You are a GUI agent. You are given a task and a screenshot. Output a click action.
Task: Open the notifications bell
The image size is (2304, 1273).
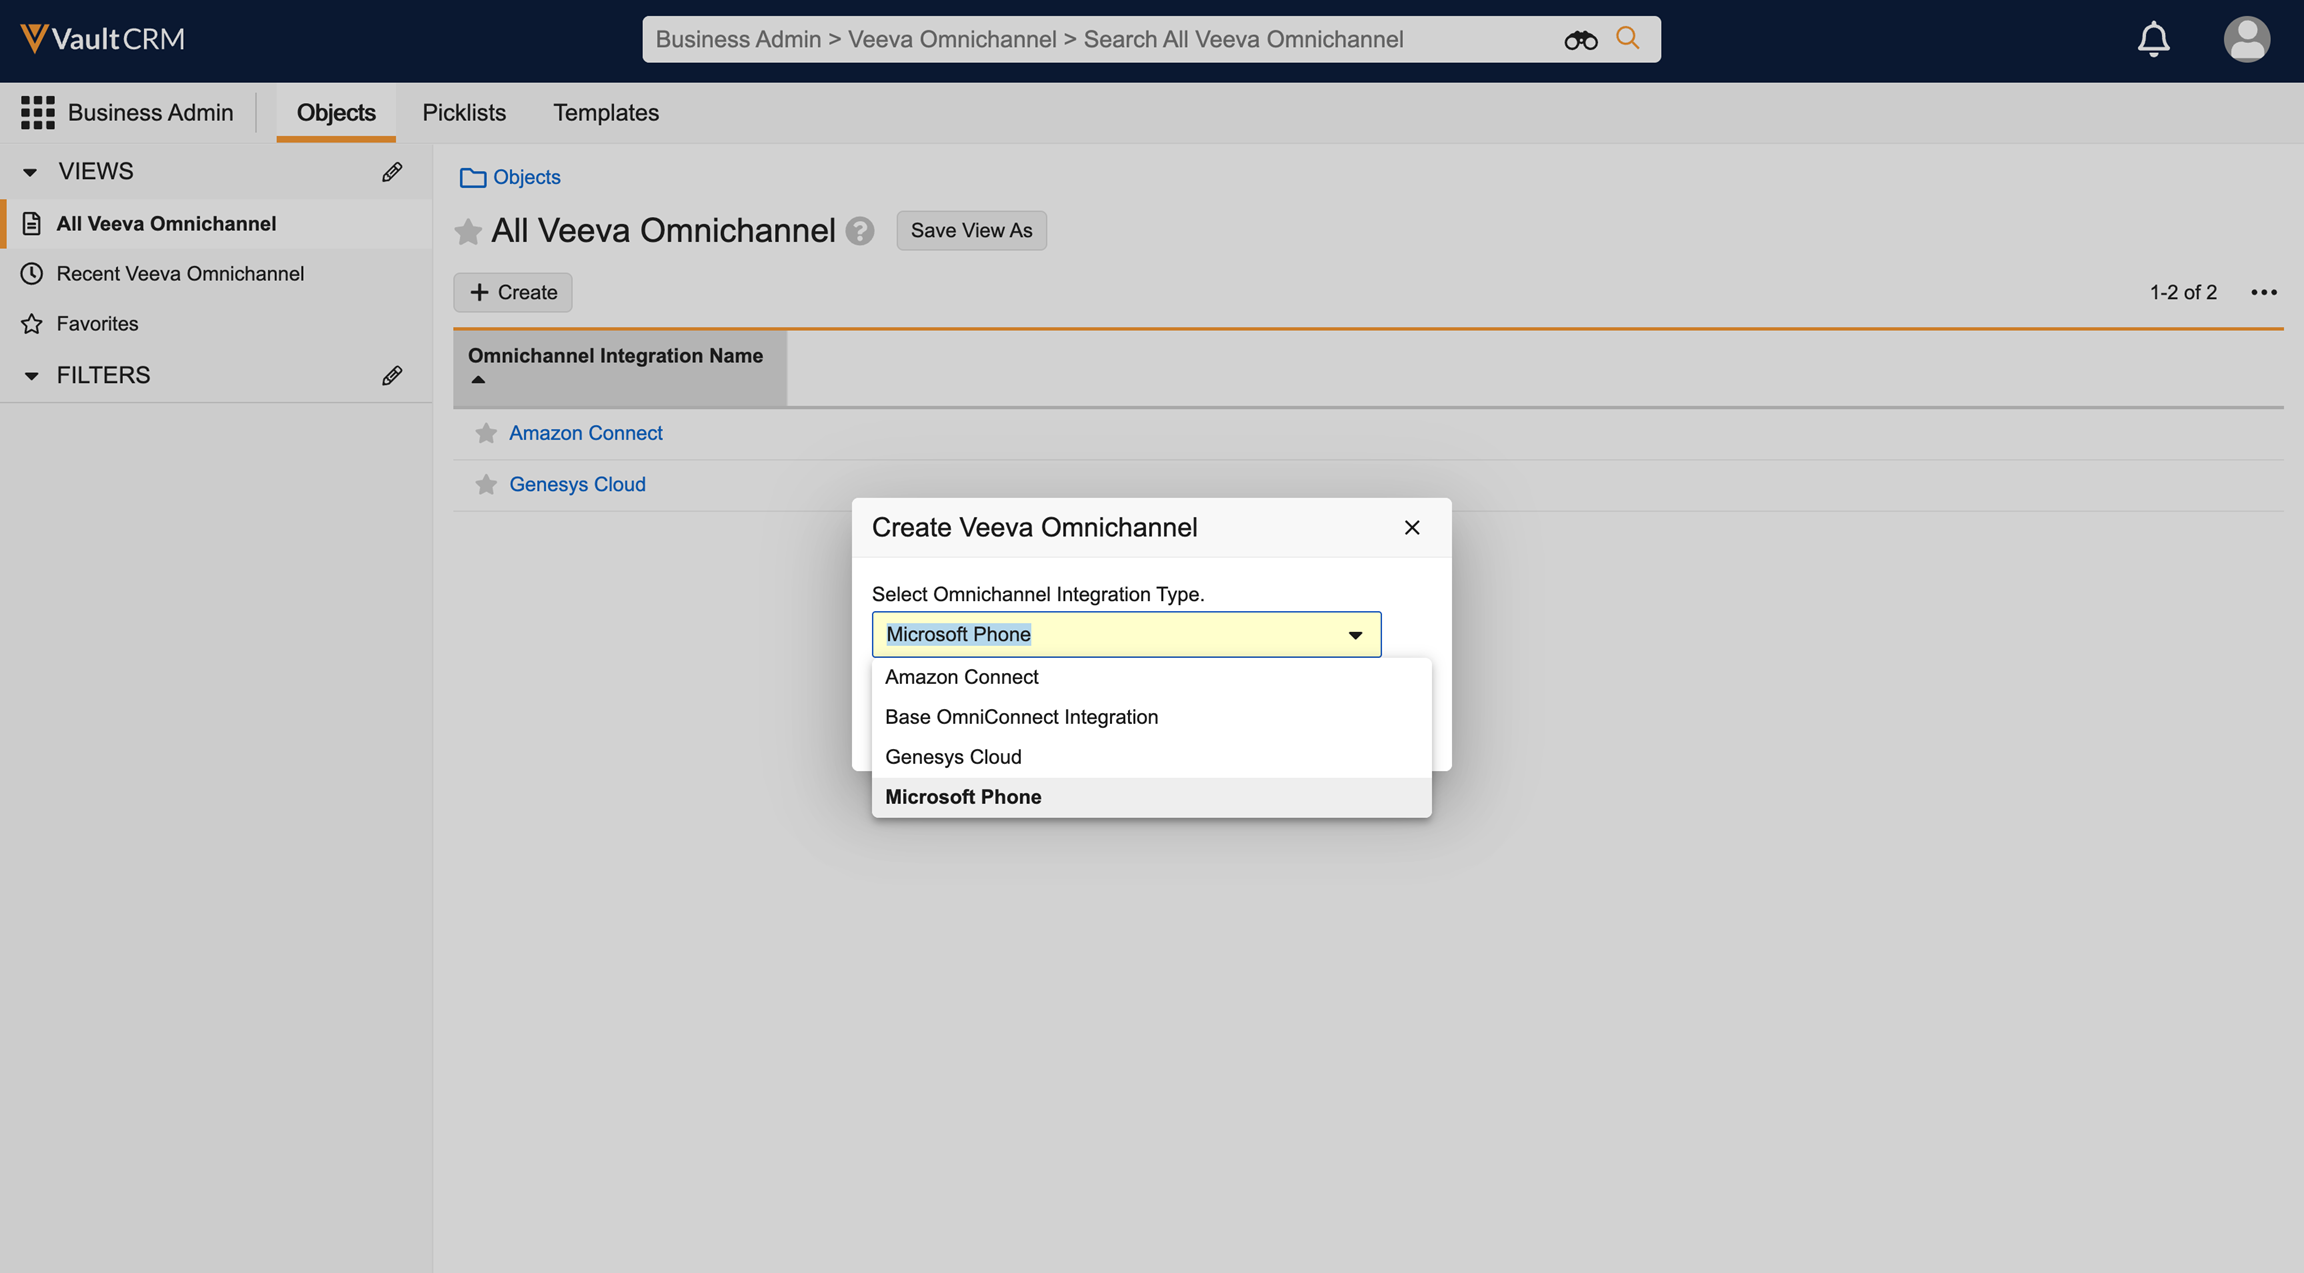(x=2153, y=39)
